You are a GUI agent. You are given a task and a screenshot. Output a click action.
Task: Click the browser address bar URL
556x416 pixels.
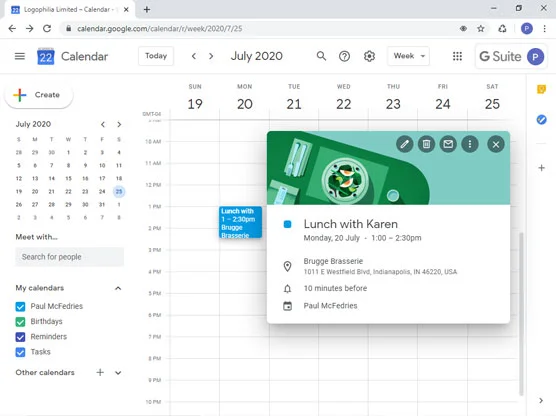click(x=160, y=29)
